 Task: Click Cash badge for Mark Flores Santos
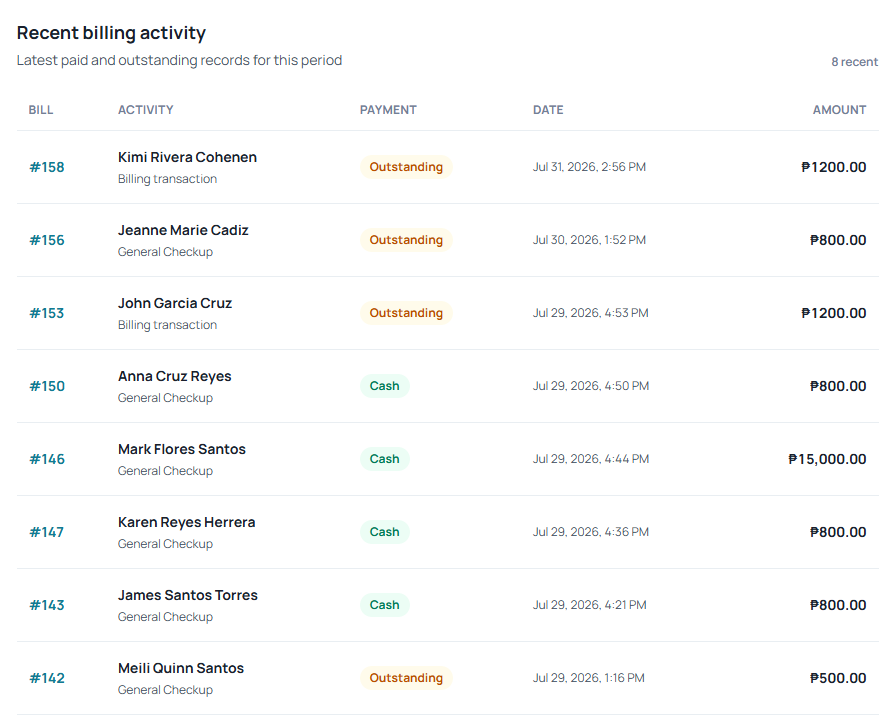click(384, 459)
